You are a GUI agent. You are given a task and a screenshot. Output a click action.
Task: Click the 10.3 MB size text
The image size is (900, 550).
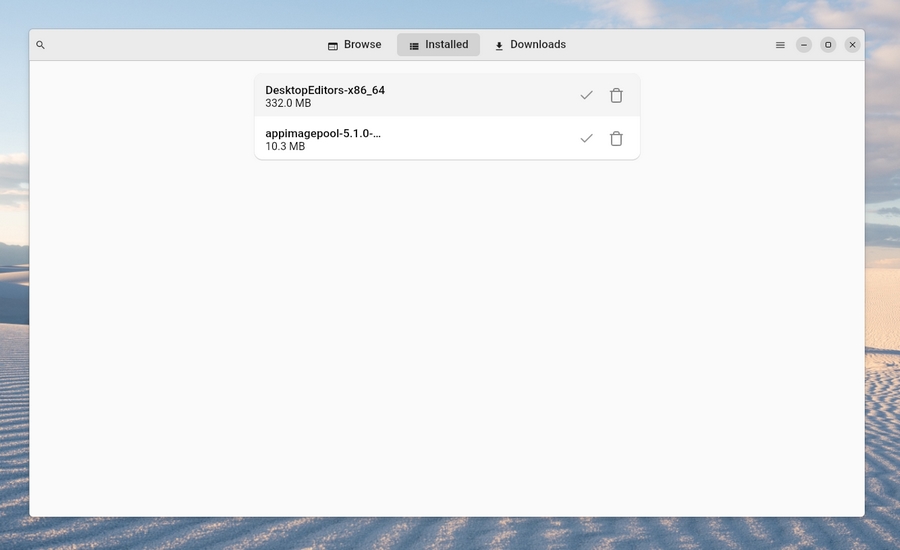point(285,146)
